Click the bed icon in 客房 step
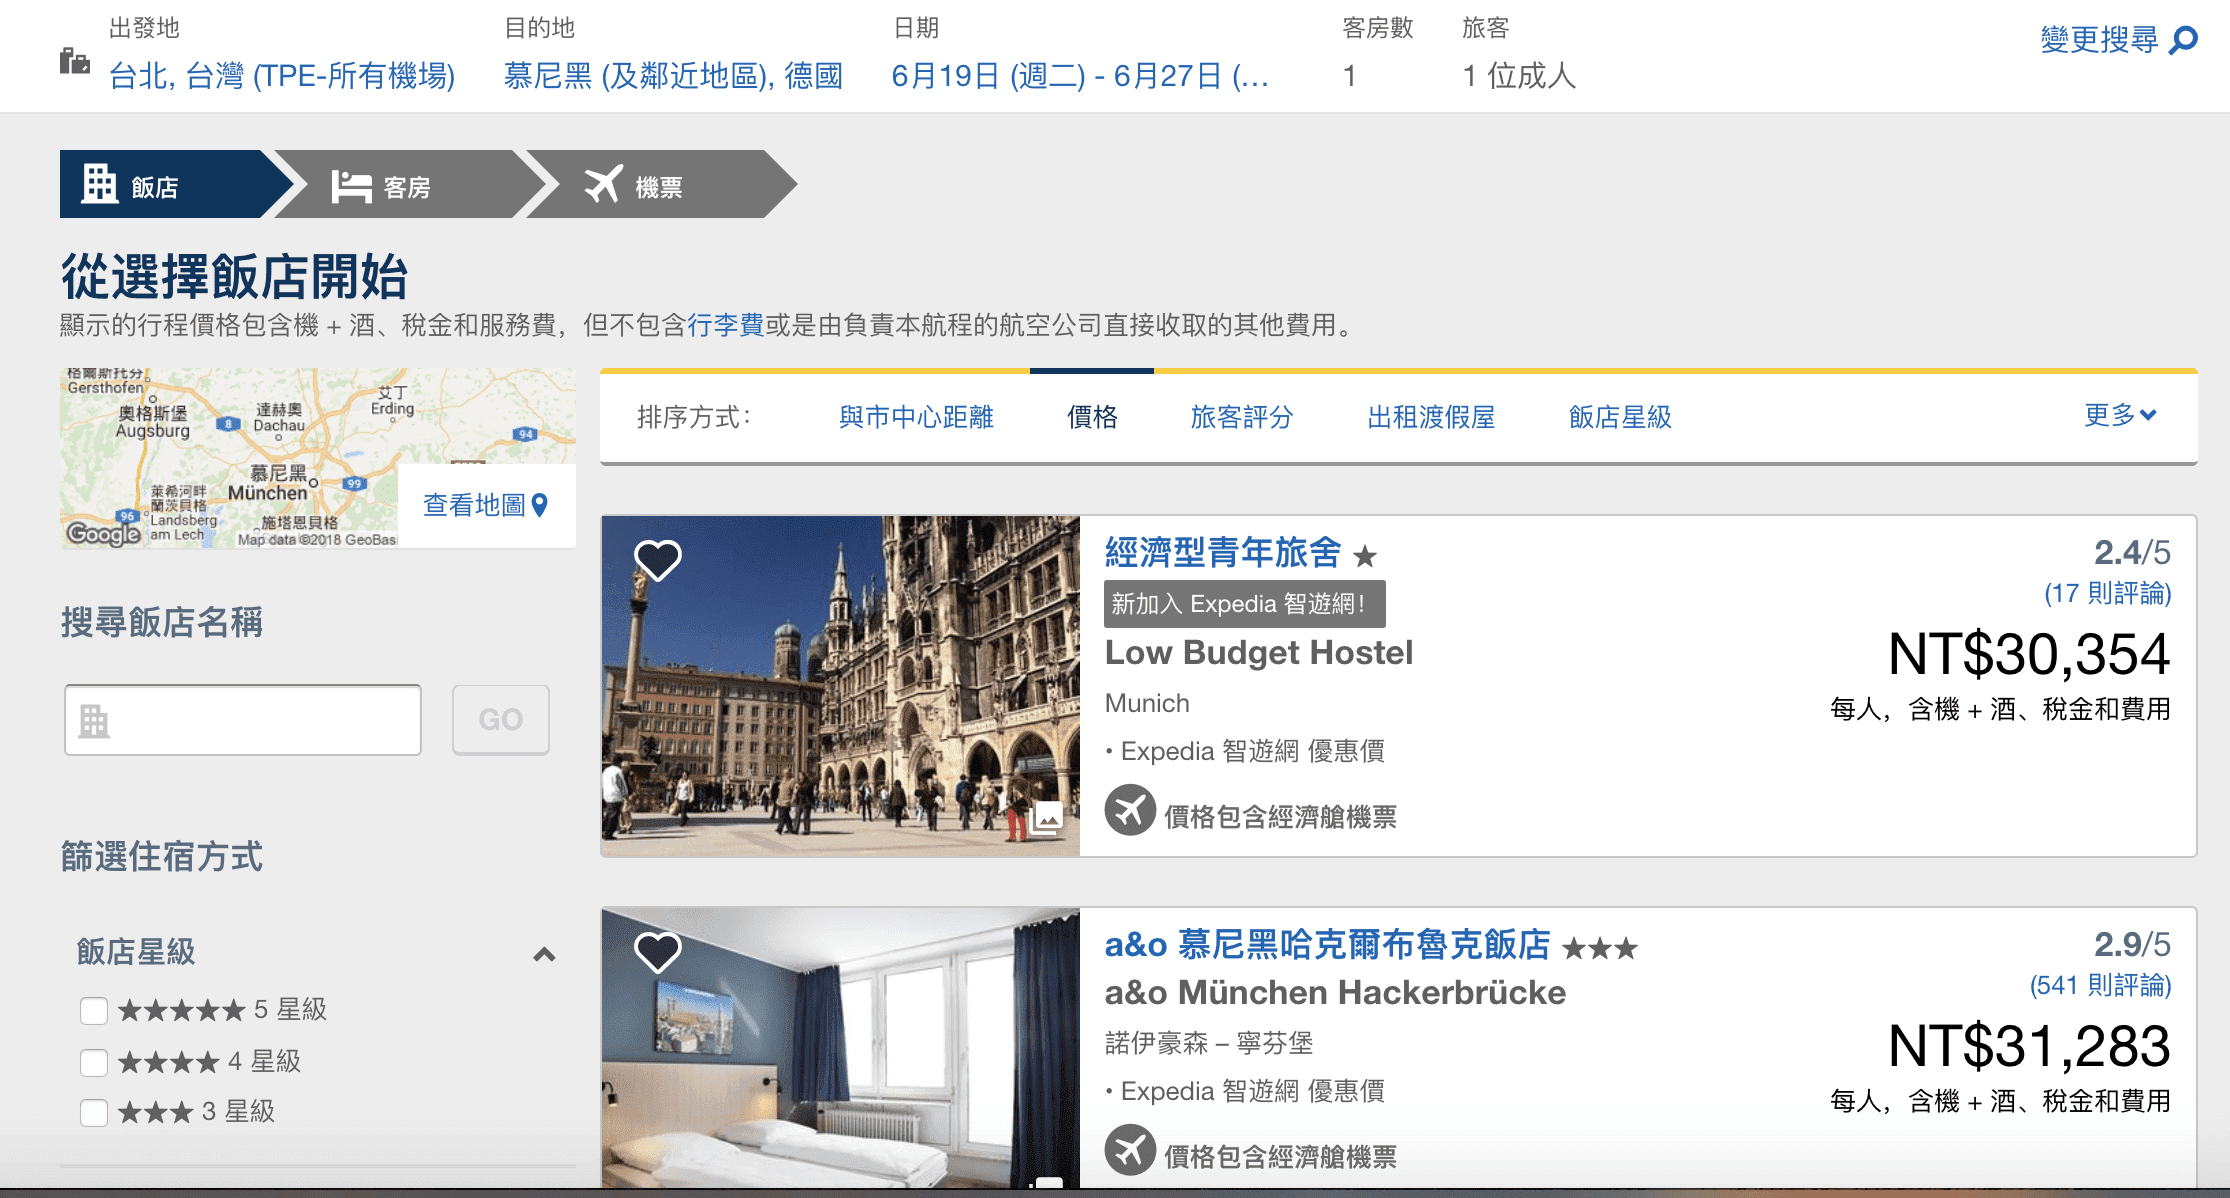This screenshot has height=1198, width=2230. click(x=351, y=186)
